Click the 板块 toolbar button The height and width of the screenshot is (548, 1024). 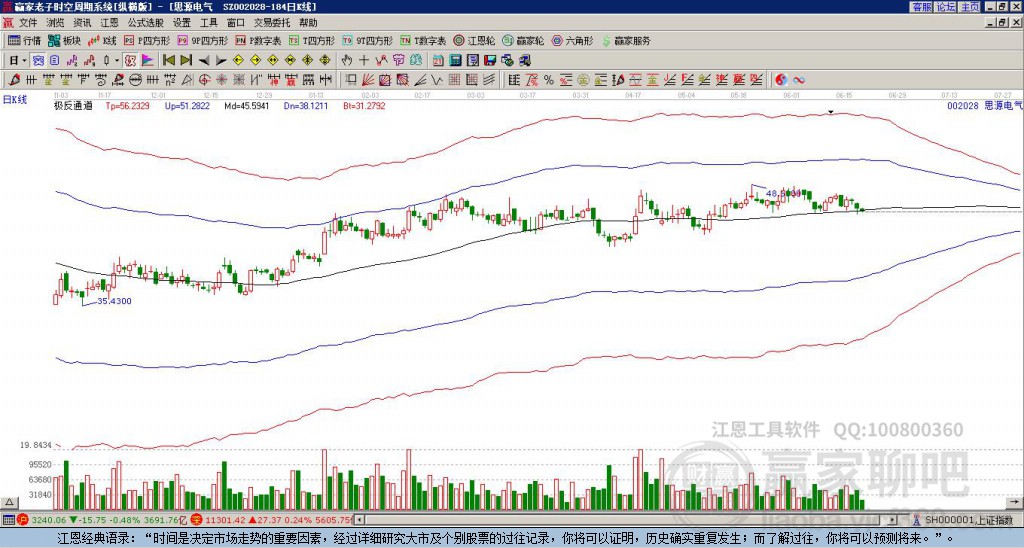click(64, 40)
